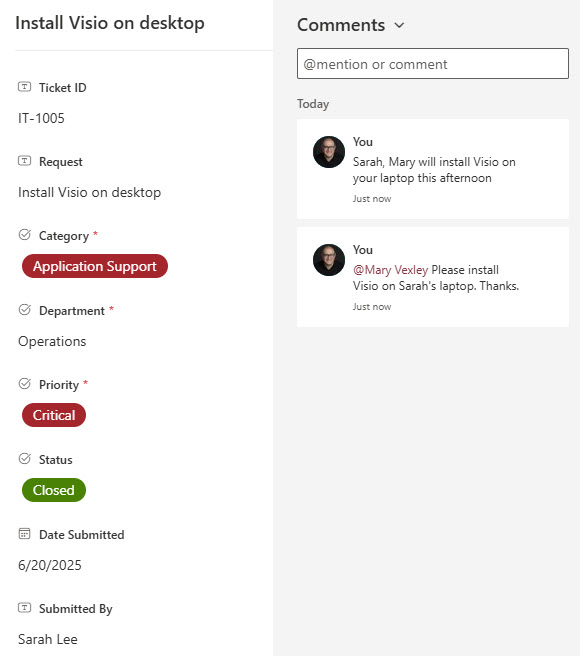Select the Sarah Lee submitter value

[x=48, y=639]
